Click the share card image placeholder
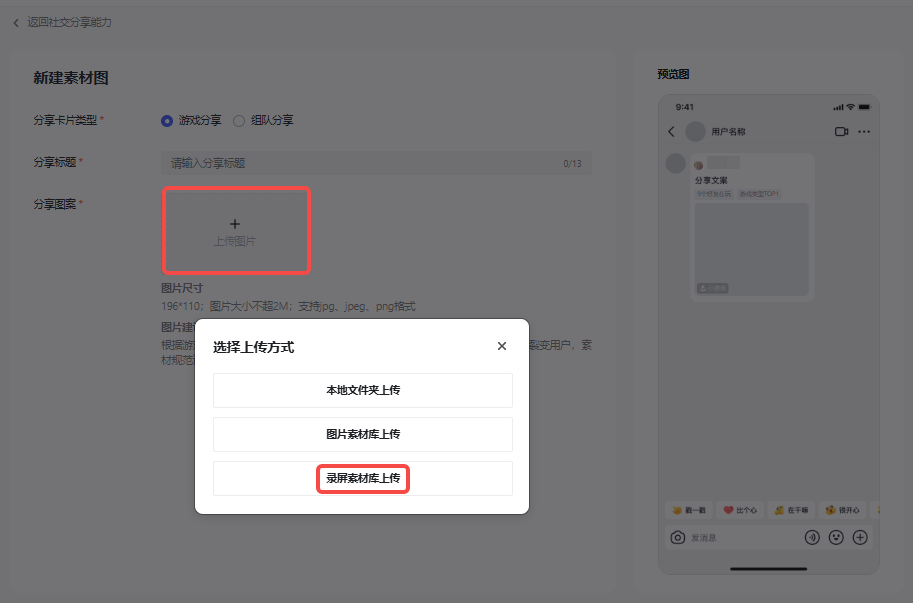Image resolution: width=913 pixels, height=603 pixels. (x=751, y=249)
